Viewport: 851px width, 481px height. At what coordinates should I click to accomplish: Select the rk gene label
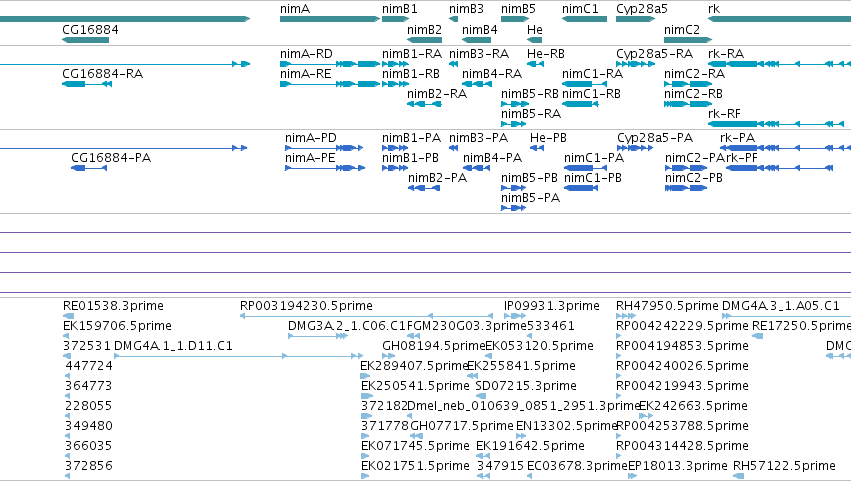tap(714, 9)
